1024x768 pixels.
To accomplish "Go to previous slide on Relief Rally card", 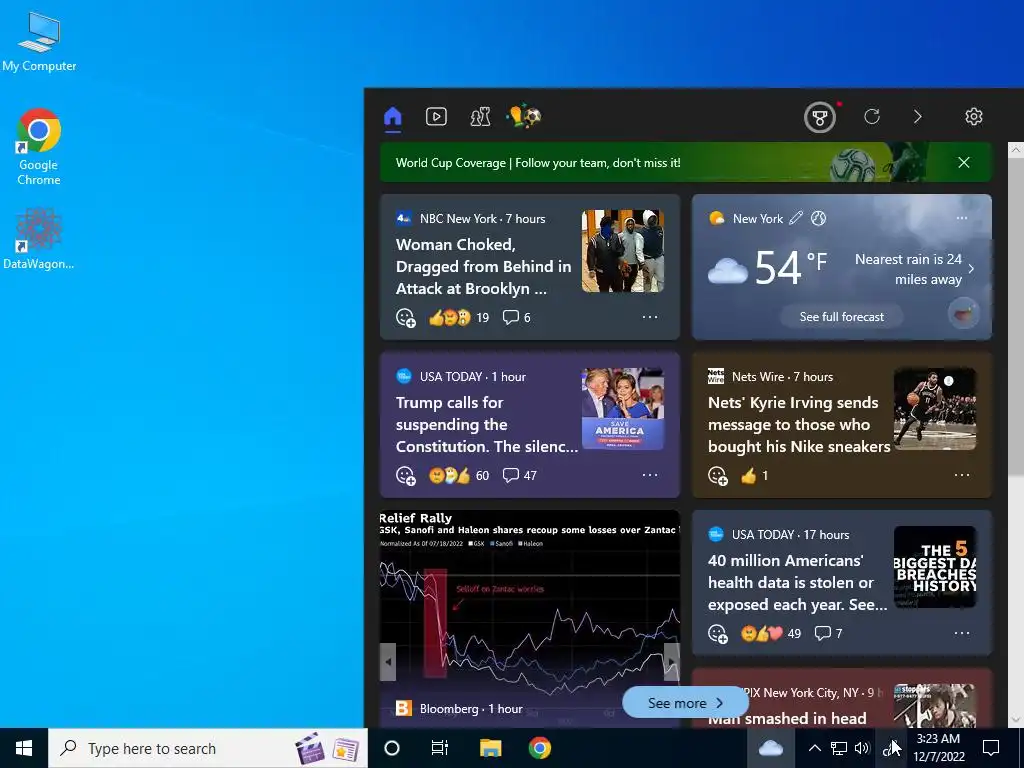I will [x=388, y=662].
